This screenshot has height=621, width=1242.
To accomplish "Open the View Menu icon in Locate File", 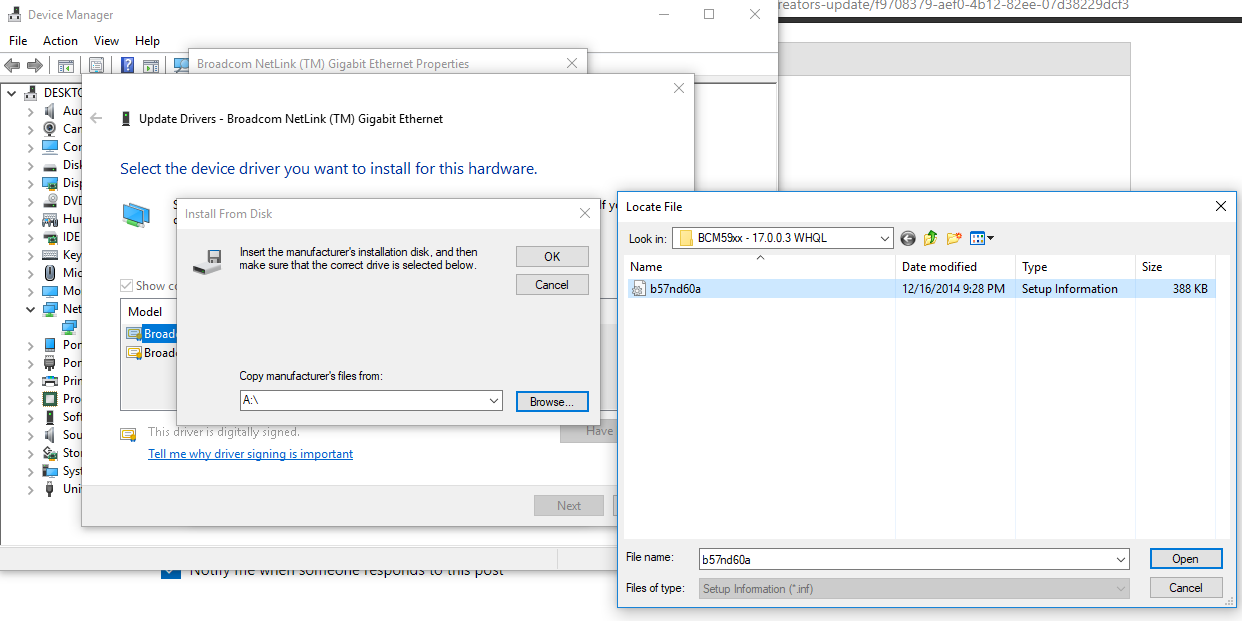I will pyautogui.click(x=981, y=238).
